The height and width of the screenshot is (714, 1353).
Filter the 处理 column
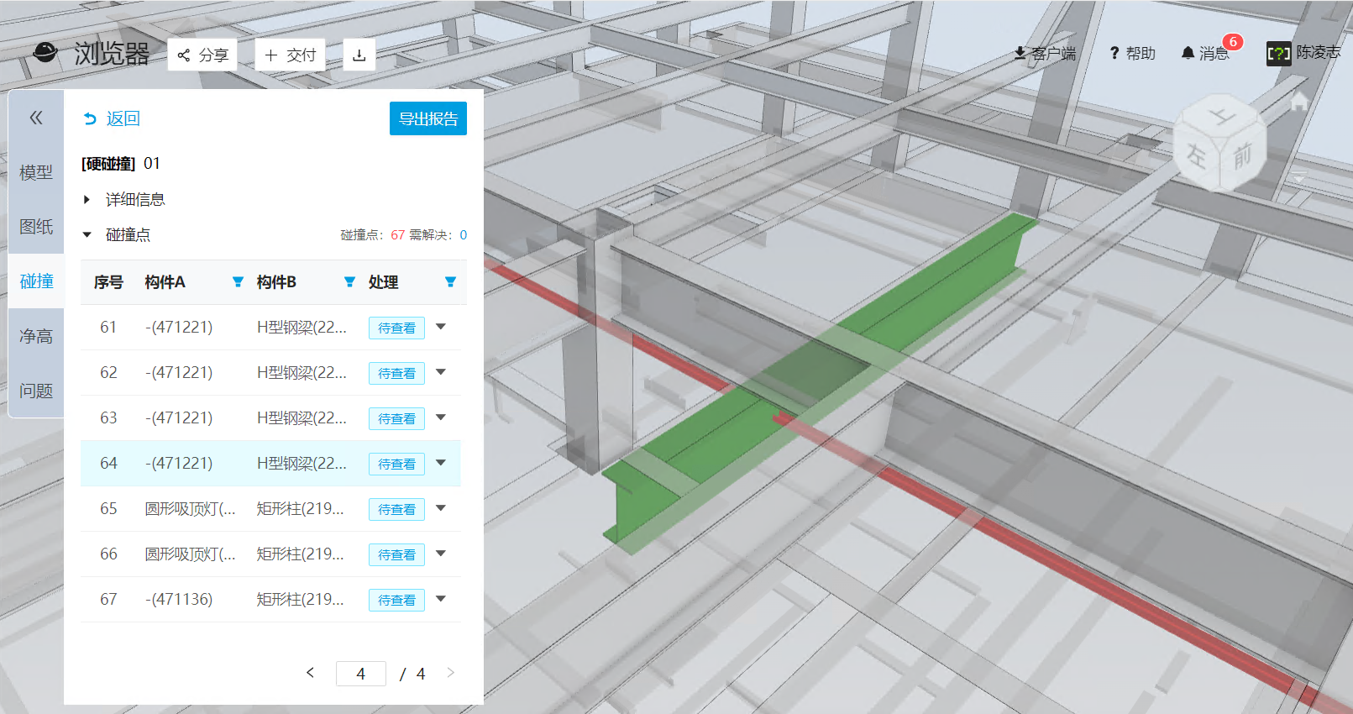[450, 282]
